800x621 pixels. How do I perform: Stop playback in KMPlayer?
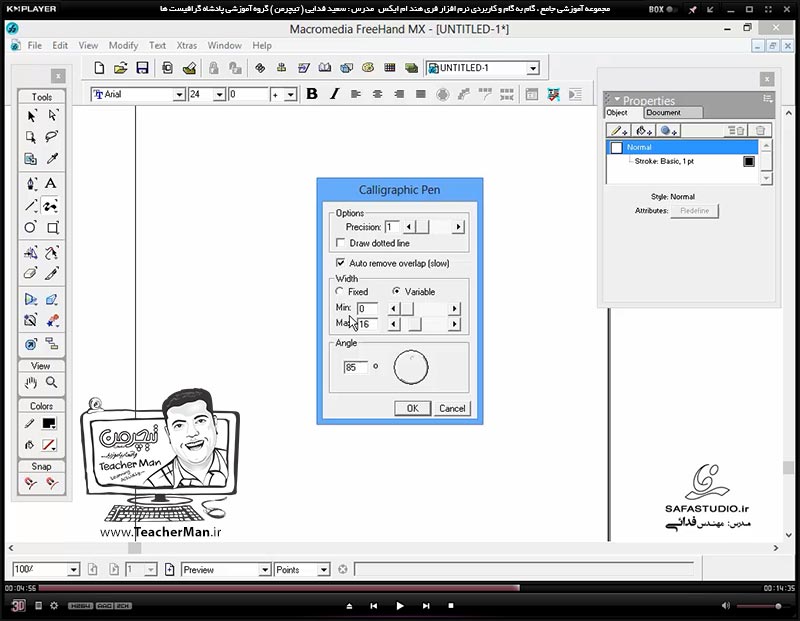click(451, 606)
